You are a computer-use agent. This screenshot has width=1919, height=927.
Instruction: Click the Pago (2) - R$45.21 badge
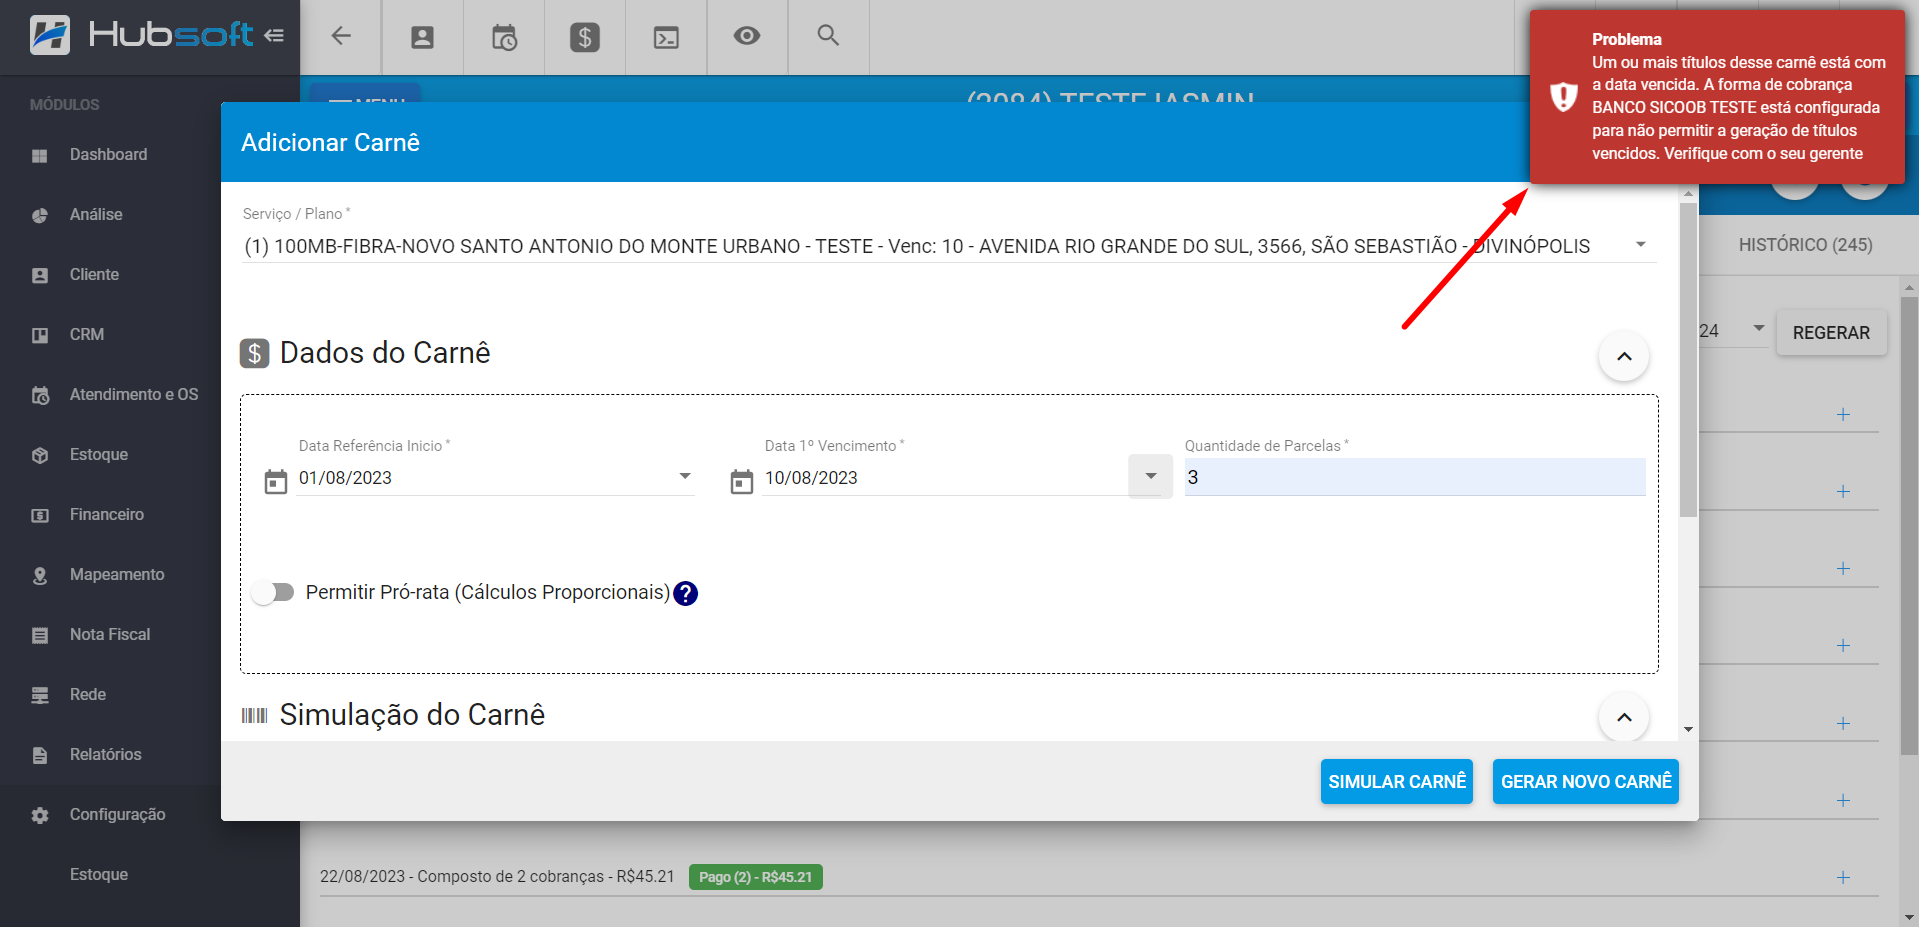tap(756, 877)
